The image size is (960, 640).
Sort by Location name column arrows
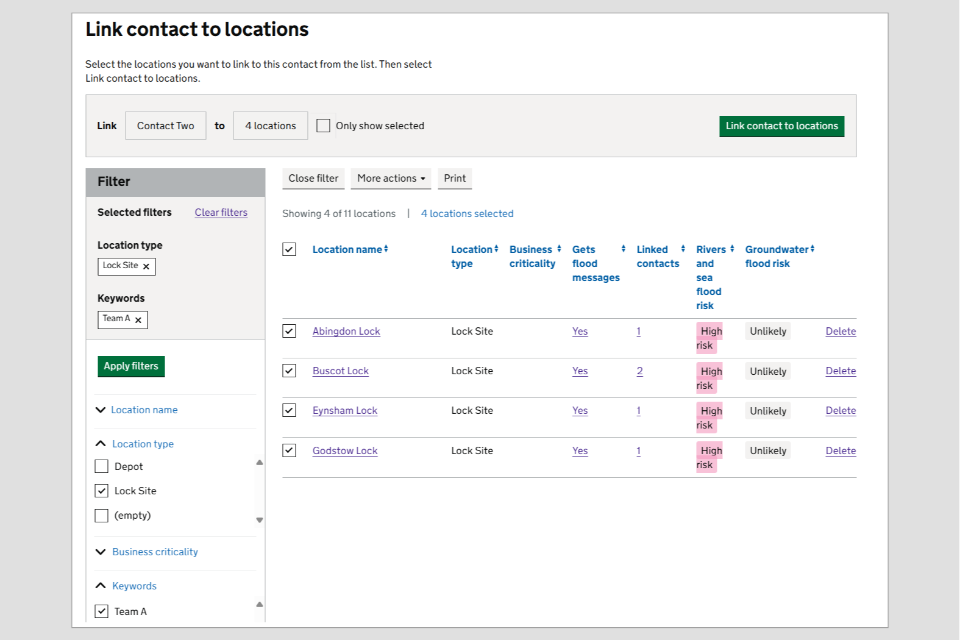[x=386, y=249]
